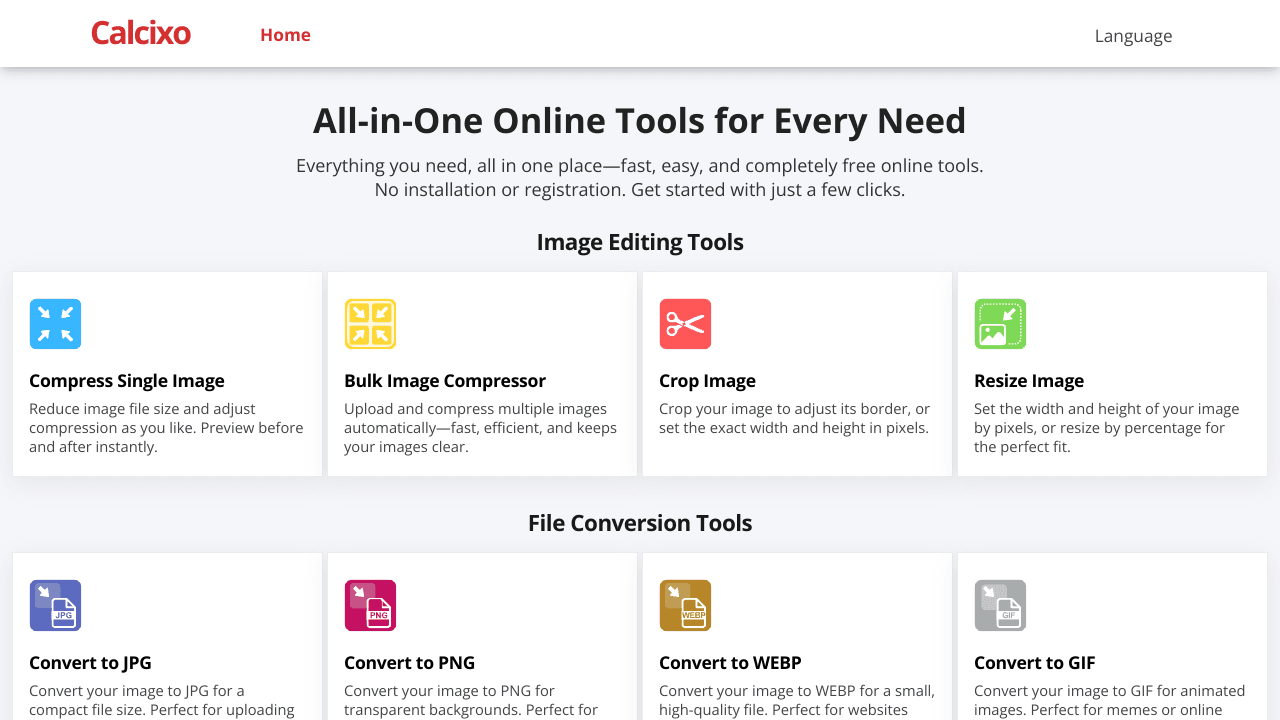Click the 'Set the width and height' description

[1107, 428]
